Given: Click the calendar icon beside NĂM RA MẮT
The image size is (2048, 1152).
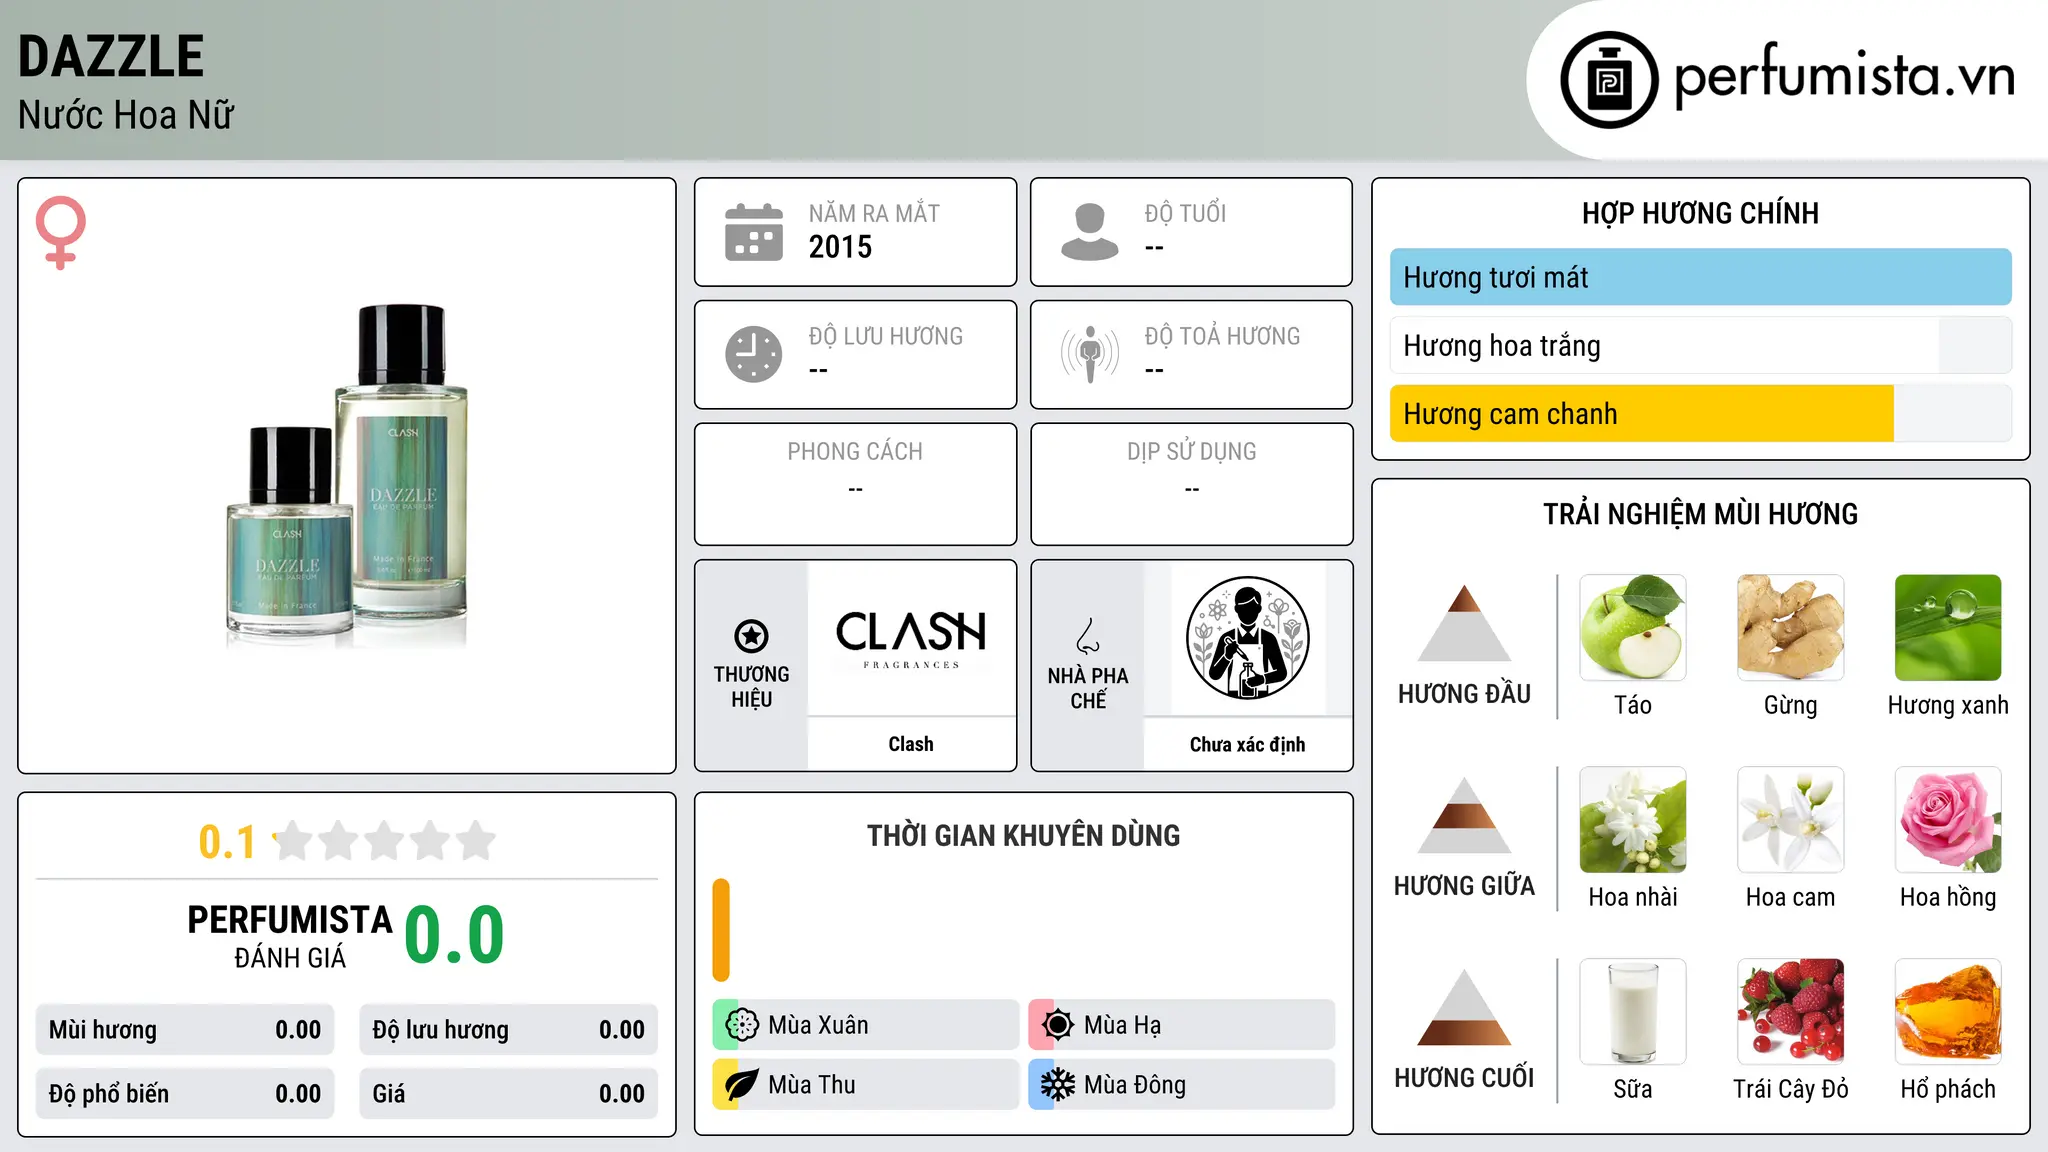Looking at the screenshot, I should click(x=754, y=232).
